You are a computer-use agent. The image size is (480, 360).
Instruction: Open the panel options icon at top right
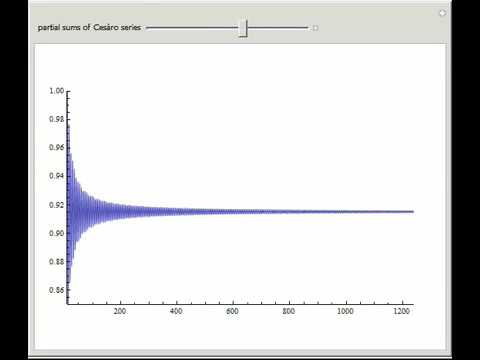click(442, 13)
